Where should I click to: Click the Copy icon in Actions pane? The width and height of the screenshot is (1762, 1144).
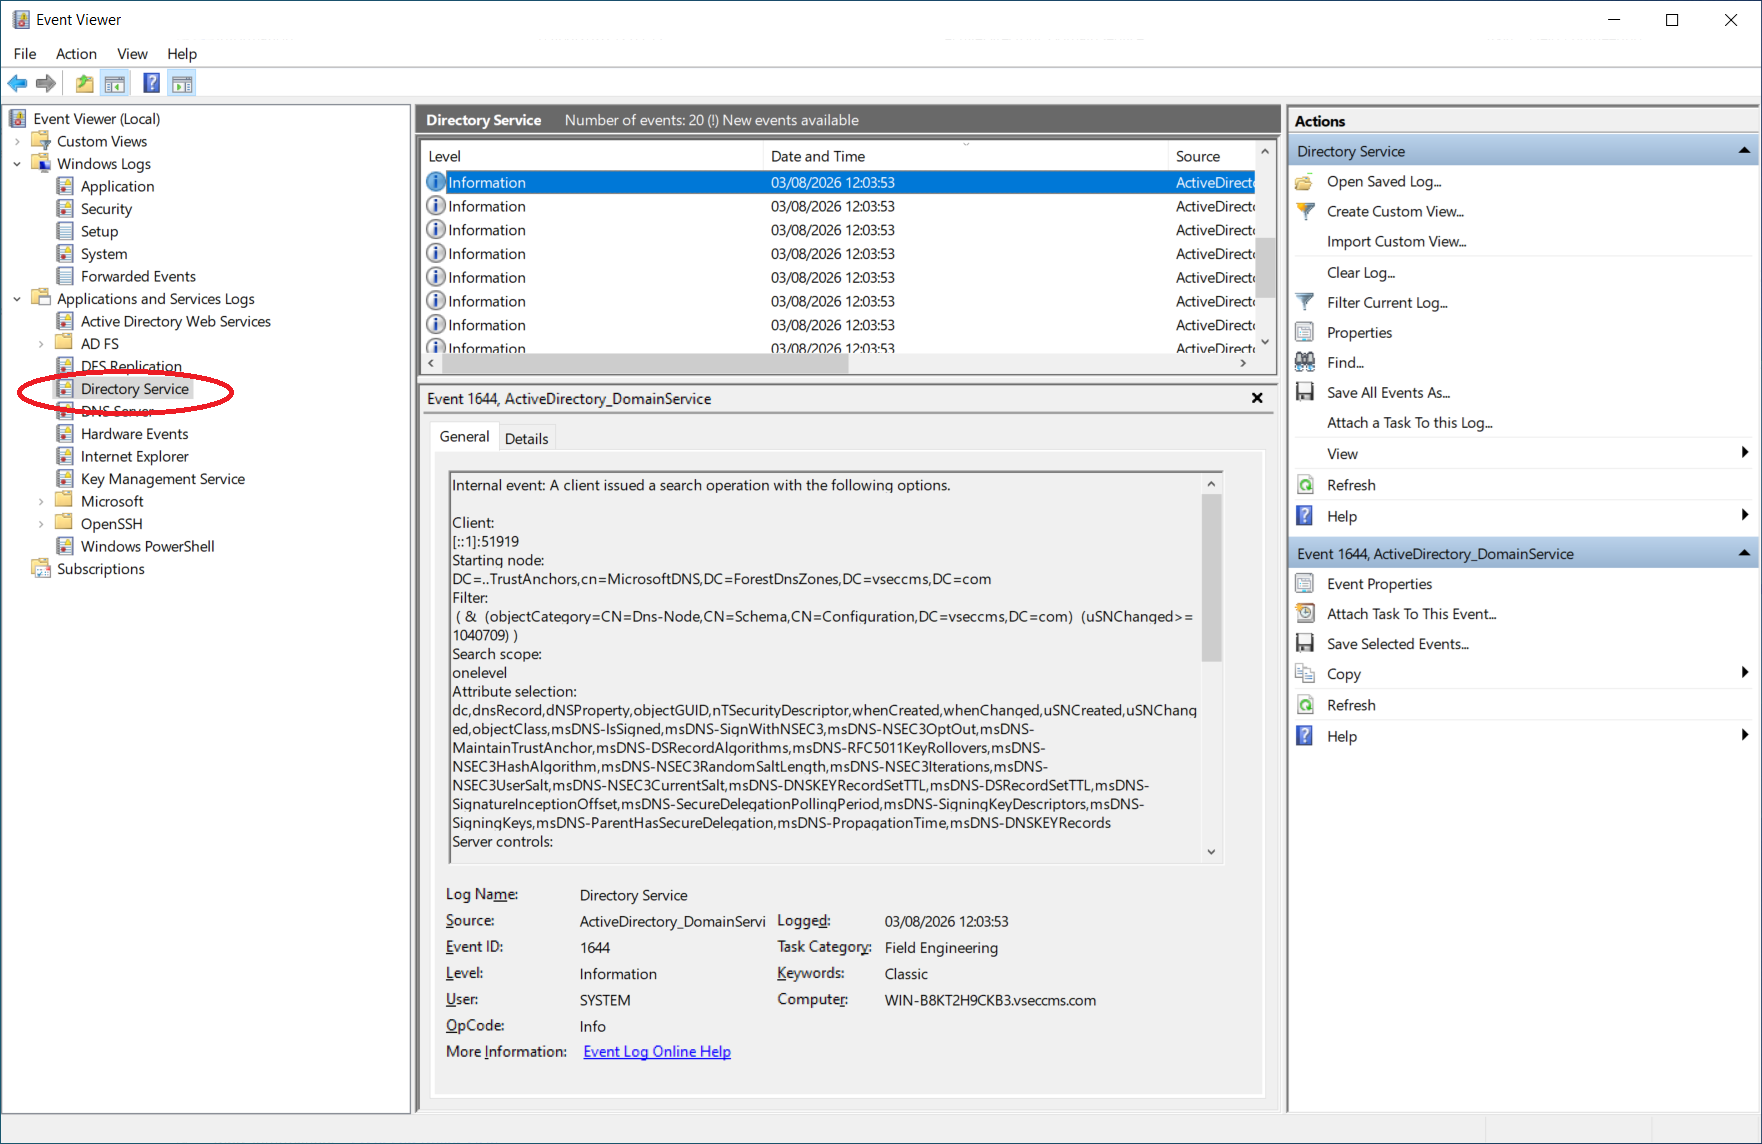click(x=1305, y=674)
